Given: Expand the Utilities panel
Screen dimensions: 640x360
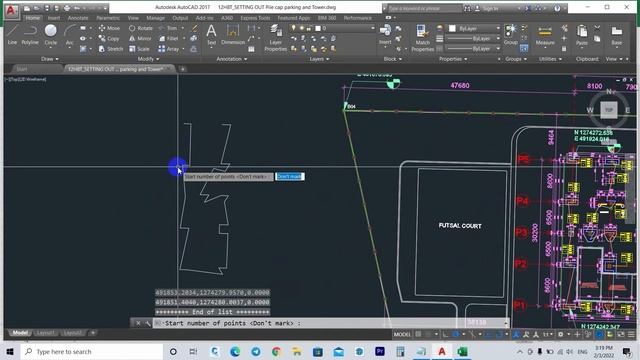Looking at the screenshot, I should tap(550, 59).
